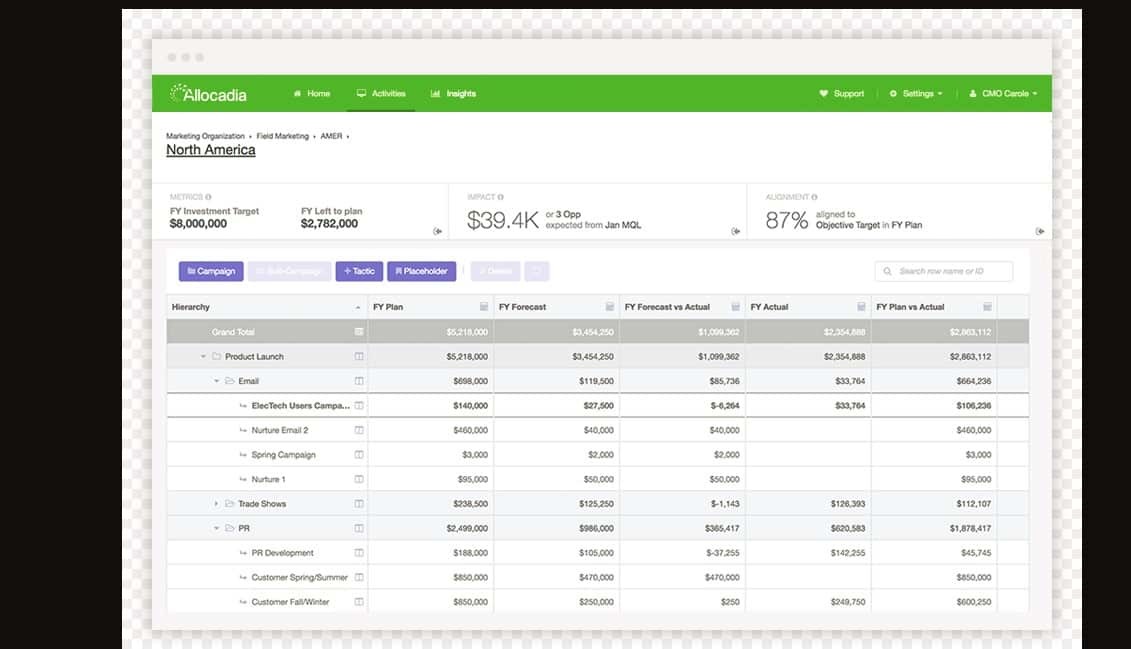Open the CMO Carole user menu

point(1003,94)
